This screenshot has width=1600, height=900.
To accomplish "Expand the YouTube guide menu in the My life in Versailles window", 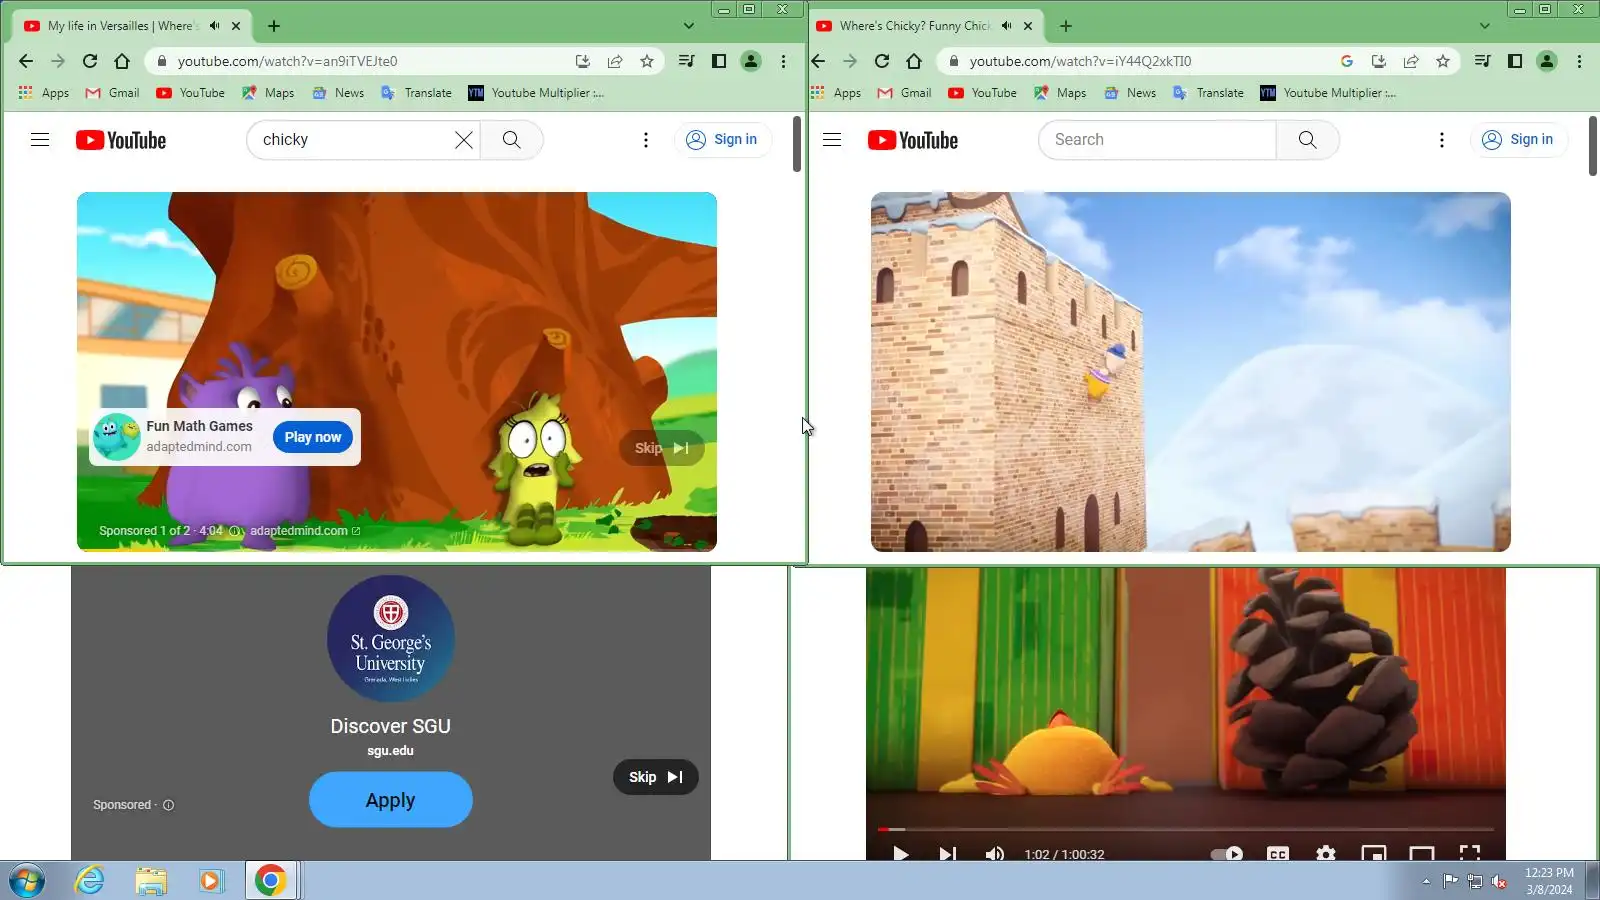I will click(x=40, y=140).
